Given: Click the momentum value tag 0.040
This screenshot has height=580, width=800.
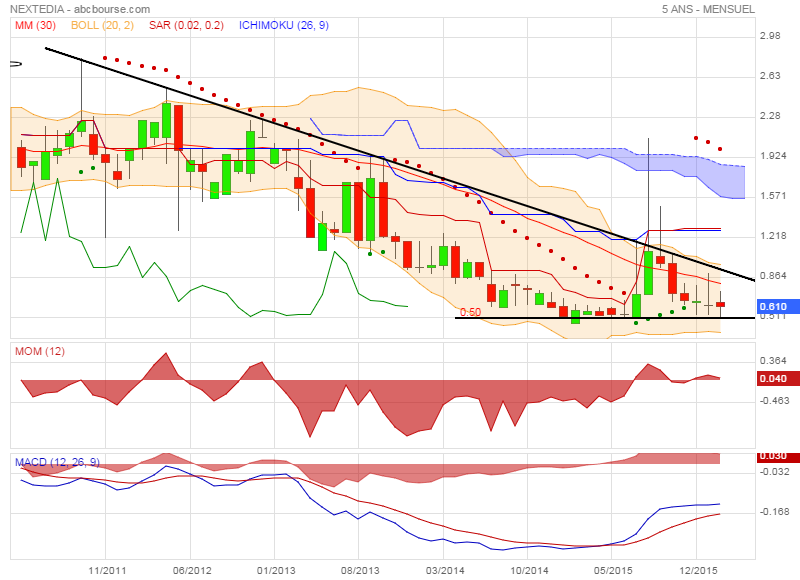Looking at the screenshot, I should (778, 379).
